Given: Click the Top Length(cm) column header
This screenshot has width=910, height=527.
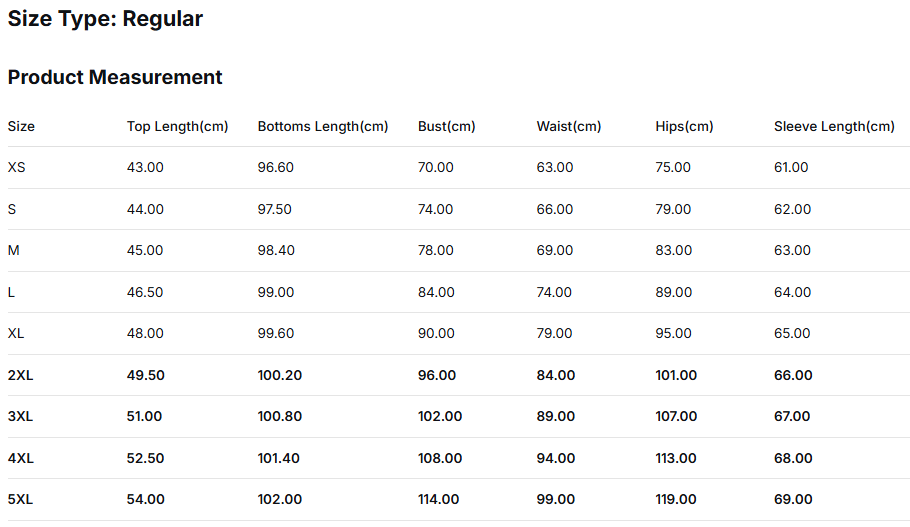Looking at the screenshot, I should [x=177, y=127].
